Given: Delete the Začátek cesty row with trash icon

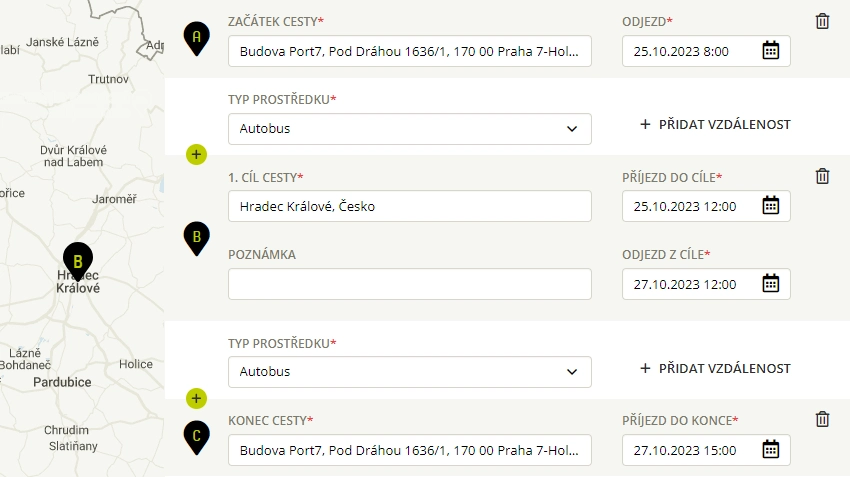Looking at the screenshot, I should click(x=822, y=21).
